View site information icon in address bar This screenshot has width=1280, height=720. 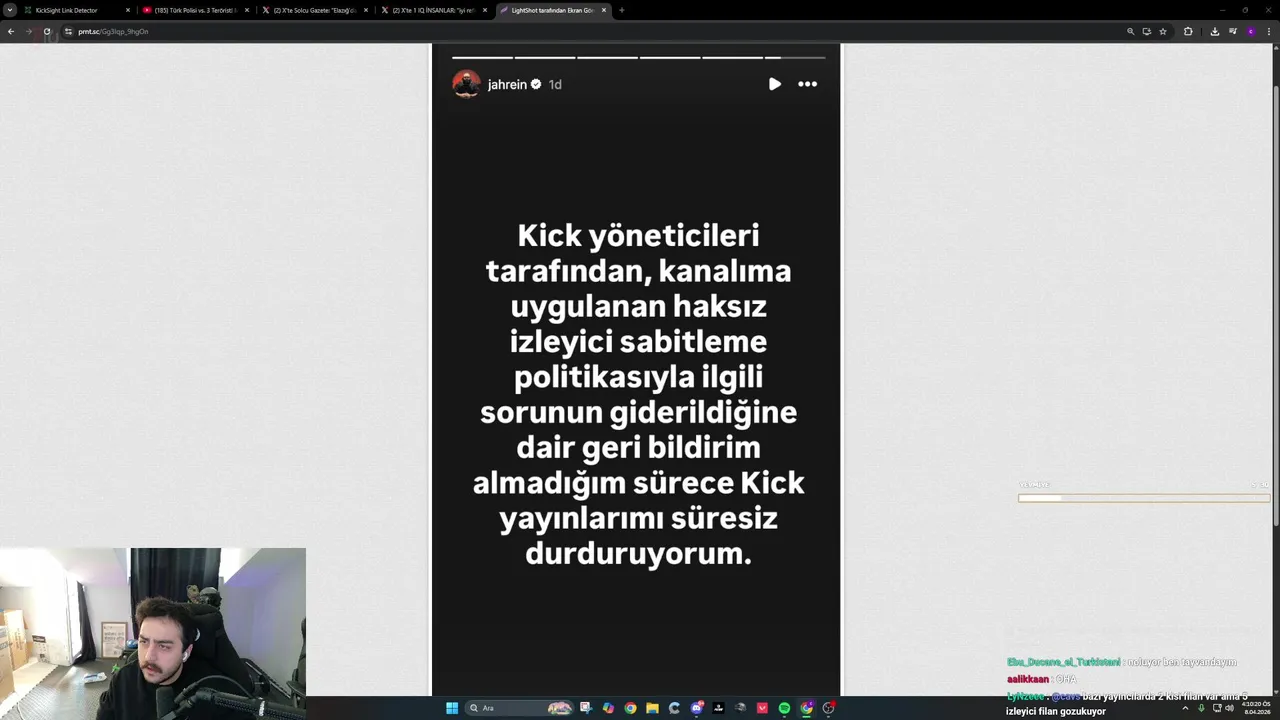point(68,31)
